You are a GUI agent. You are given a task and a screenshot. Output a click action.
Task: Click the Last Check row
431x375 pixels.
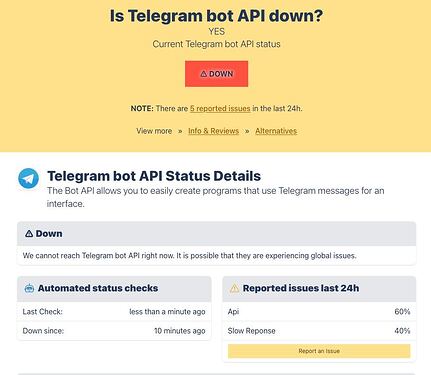coord(114,312)
